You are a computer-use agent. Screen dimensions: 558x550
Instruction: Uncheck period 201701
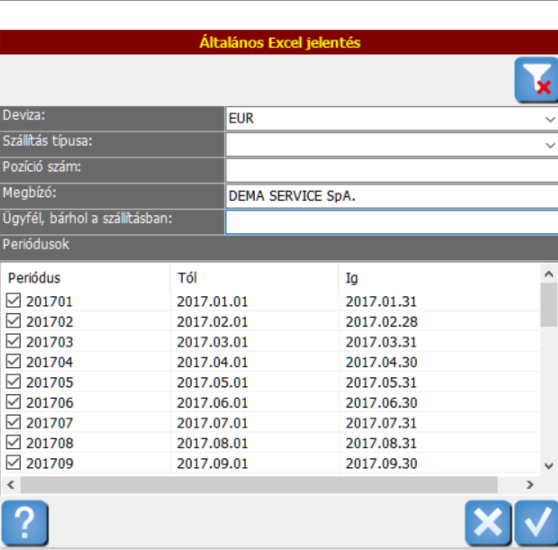click(14, 301)
